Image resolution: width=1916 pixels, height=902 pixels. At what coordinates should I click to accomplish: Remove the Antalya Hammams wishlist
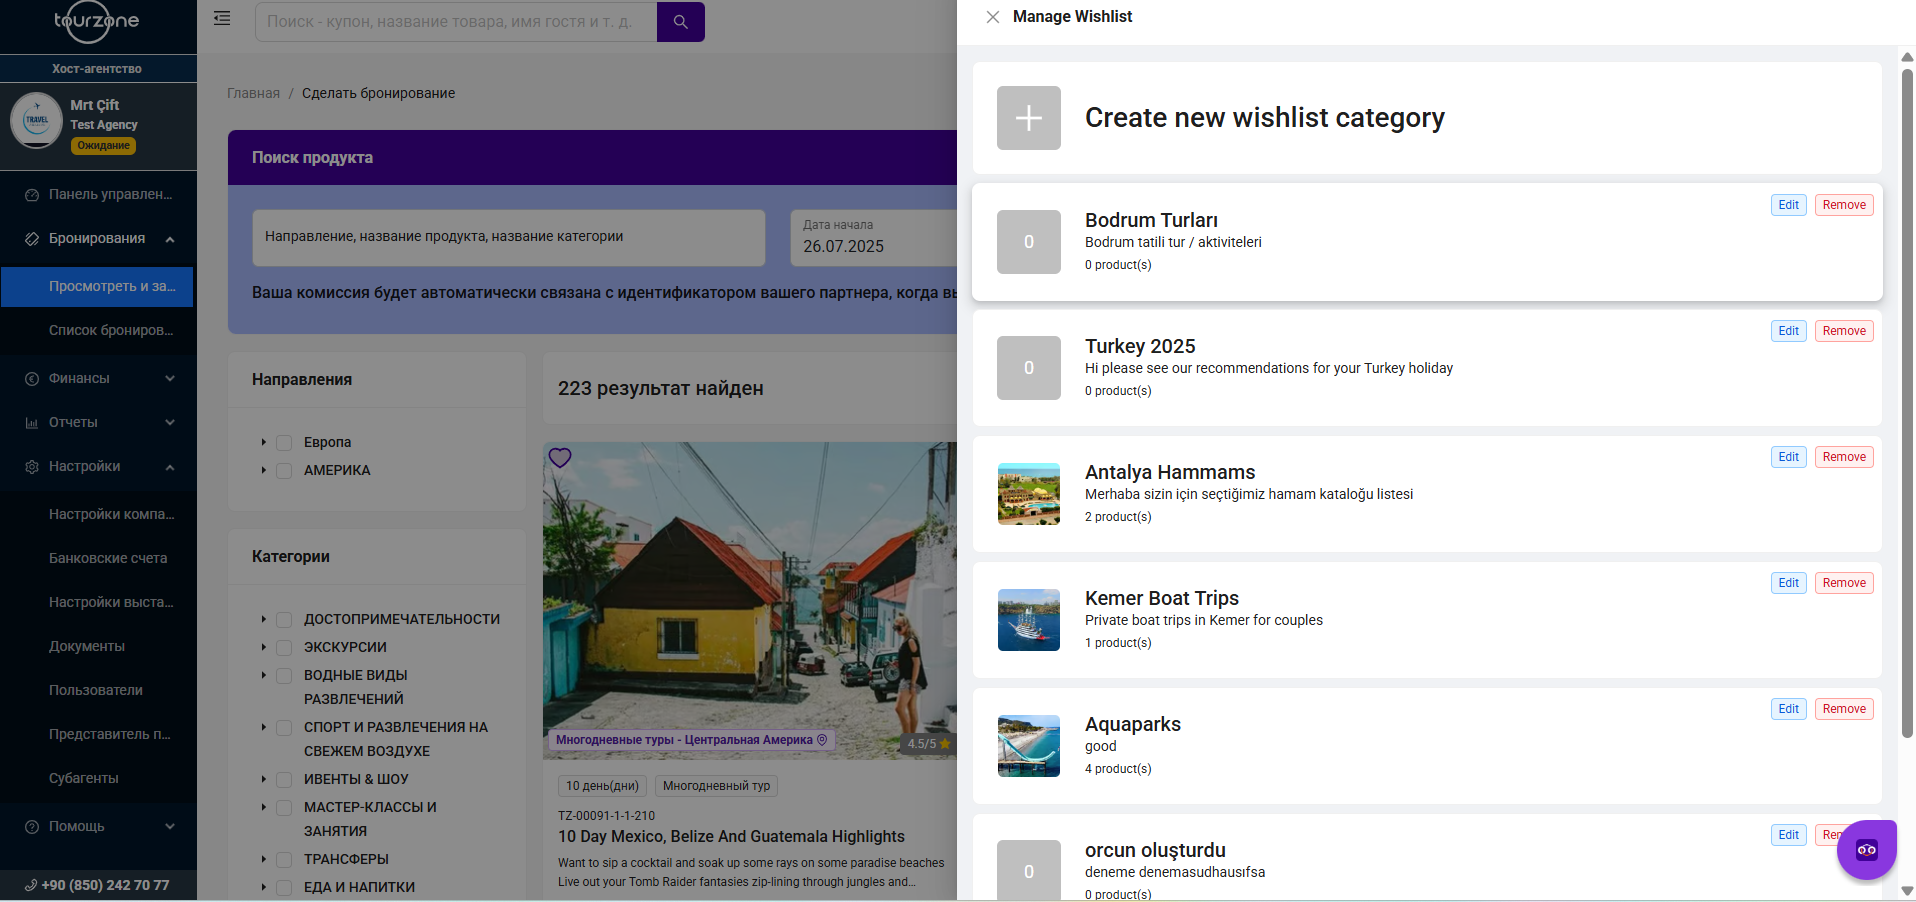[x=1844, y=457]
